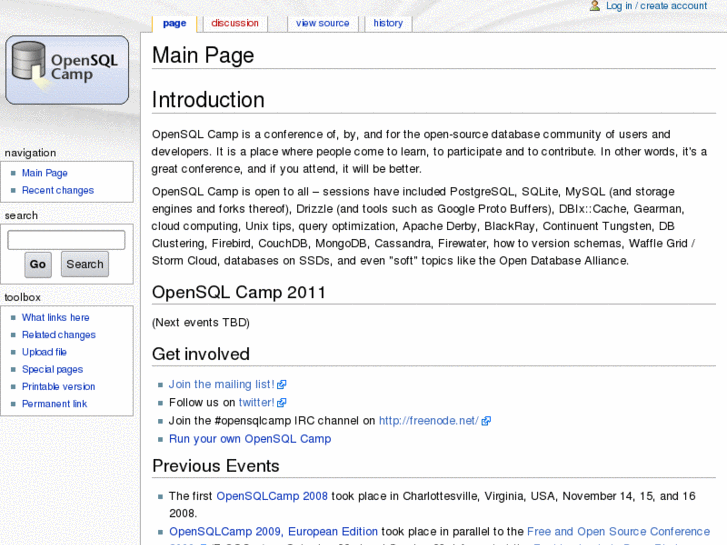Click the OpenSQL Camp 2011 heading

coord(239,293)
